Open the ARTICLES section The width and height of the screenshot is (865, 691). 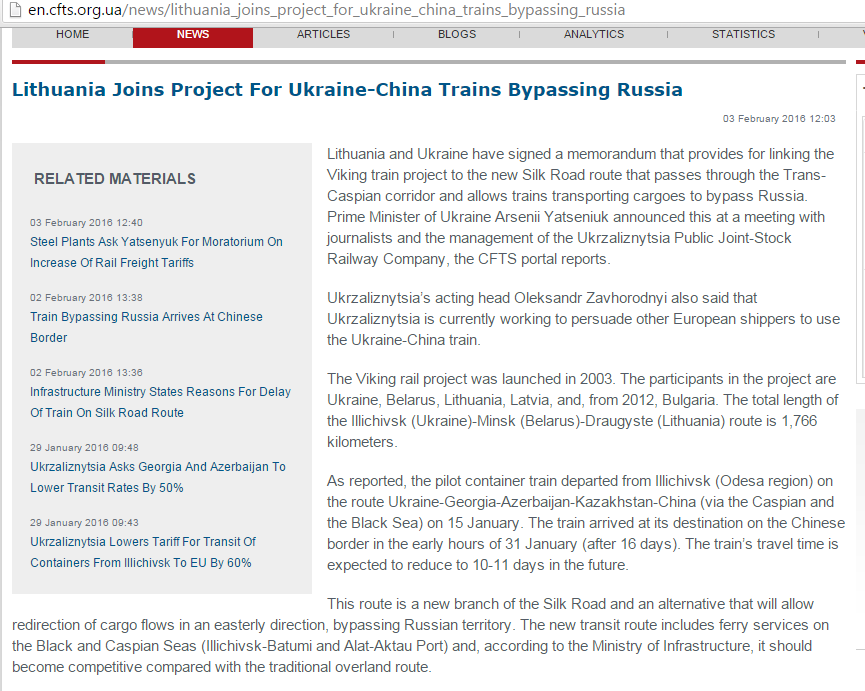click(323, 34)
